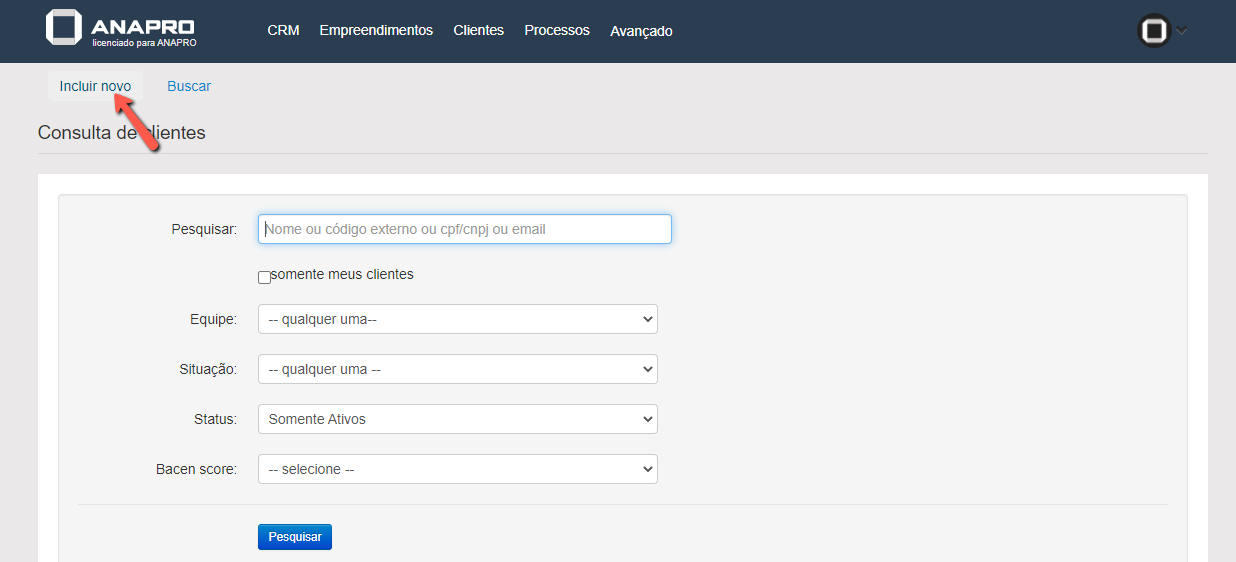
Task: Go to the Avançado menu
Action: (641, 31)
